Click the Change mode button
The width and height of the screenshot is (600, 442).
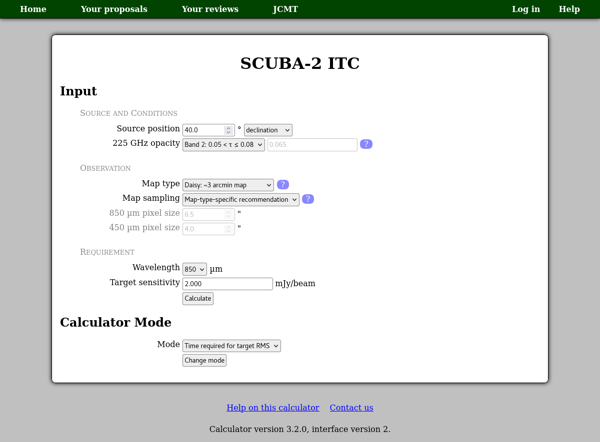coord(204,360)
